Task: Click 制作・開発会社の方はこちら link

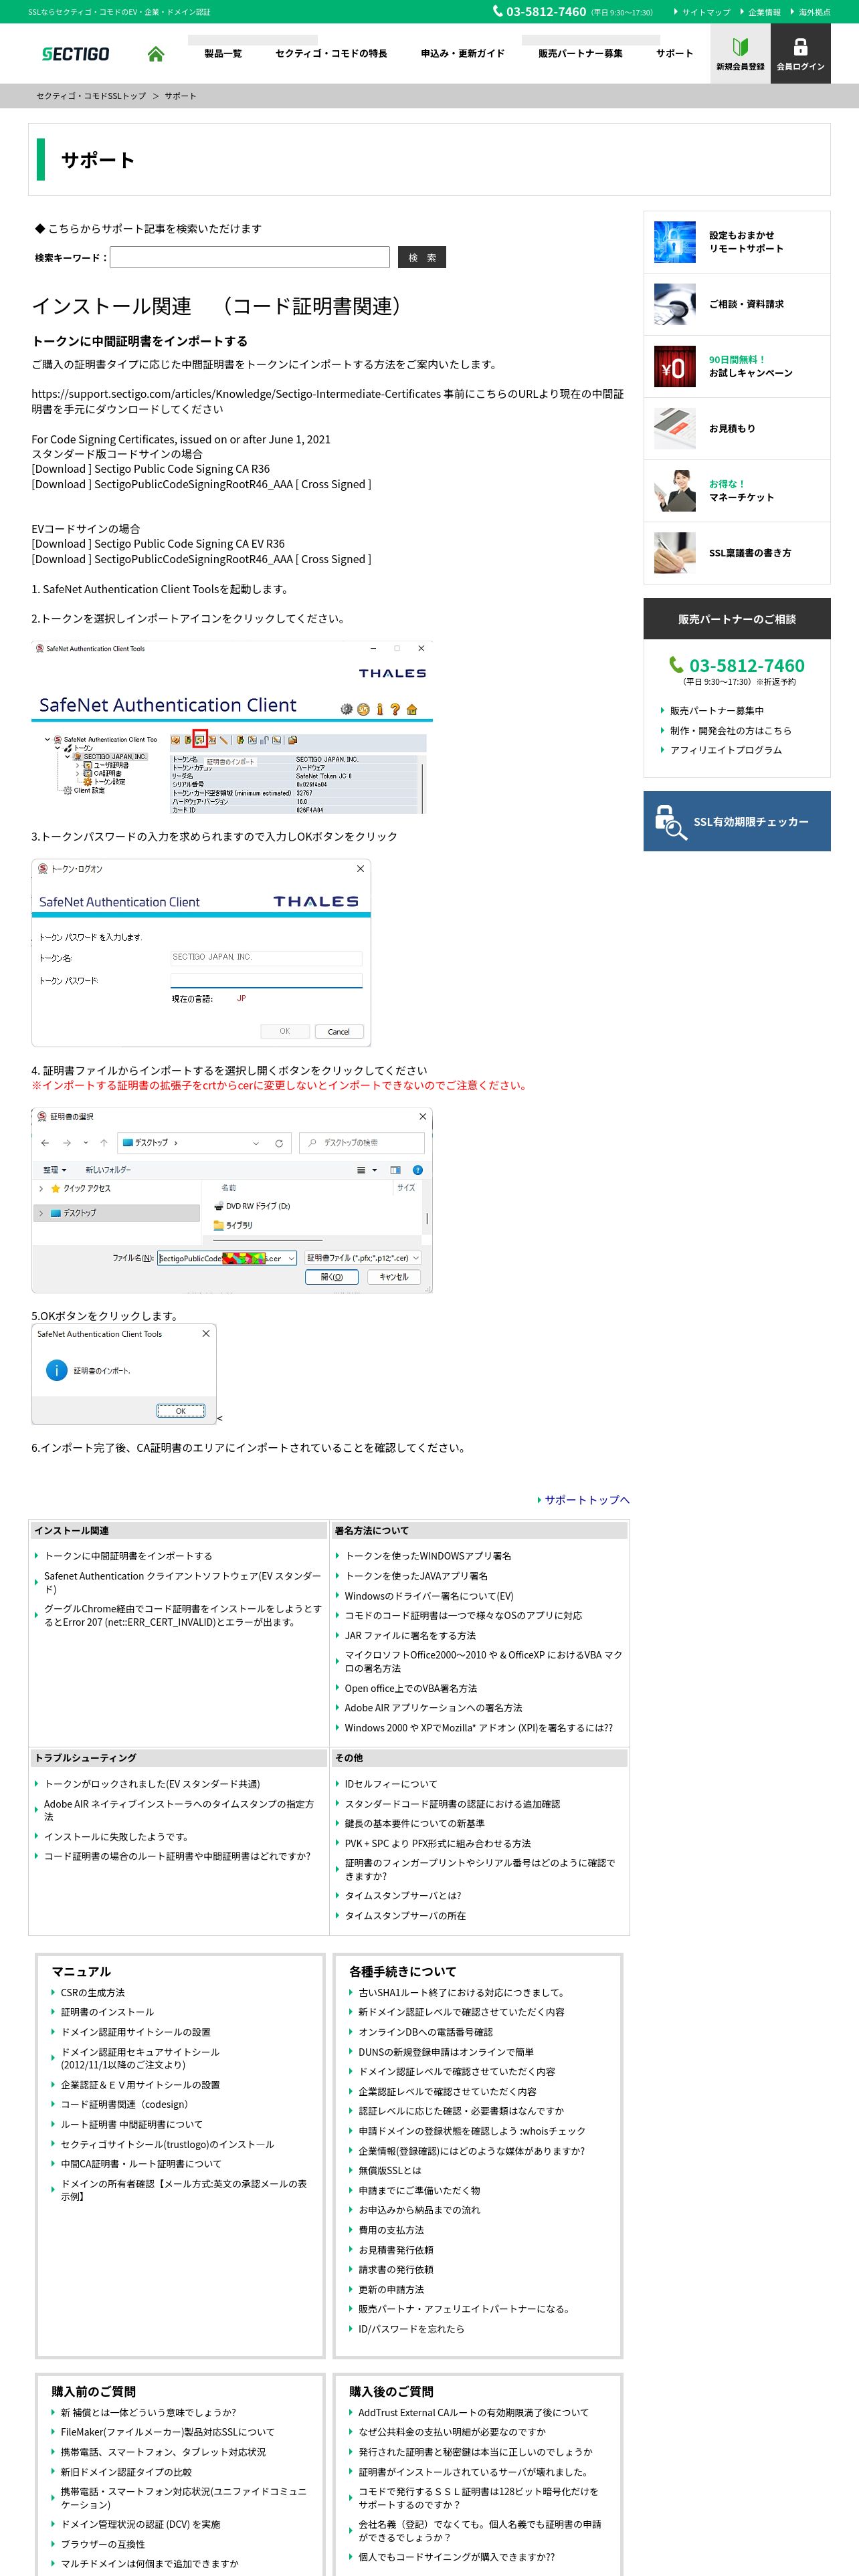Action: pyautogui.click(x=730, y=731)
